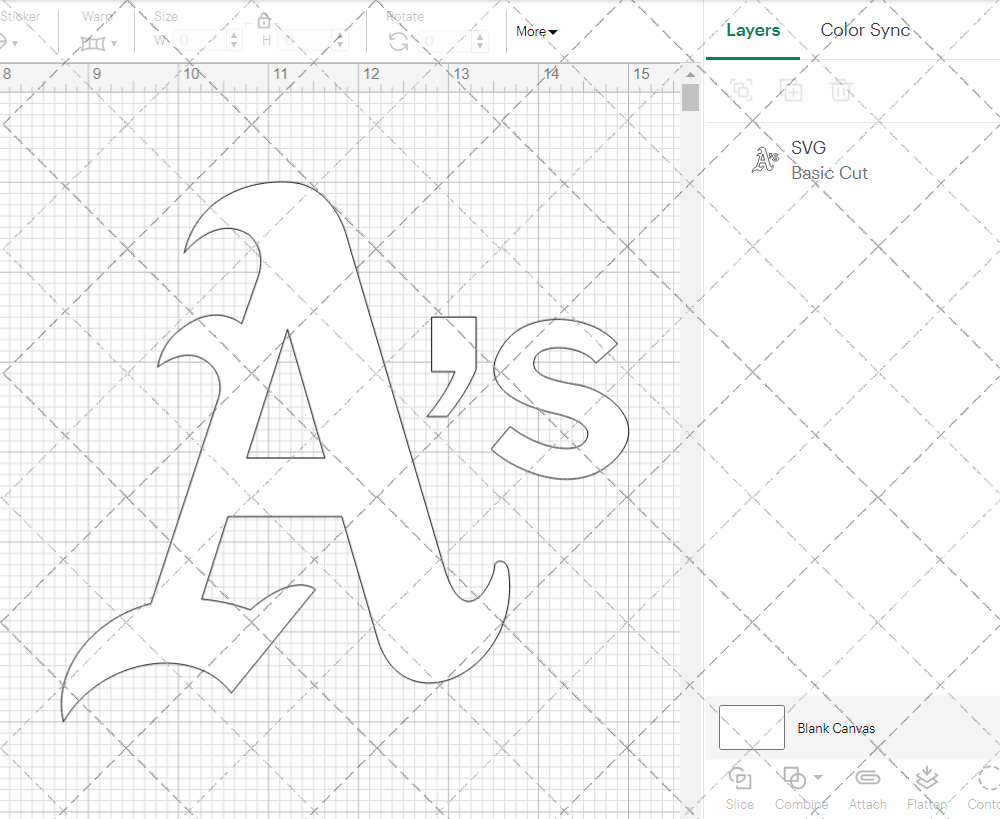The image size is (1000, 819).
Task: Switch to the Color Sync tab
Action: (x=865, y=30)
